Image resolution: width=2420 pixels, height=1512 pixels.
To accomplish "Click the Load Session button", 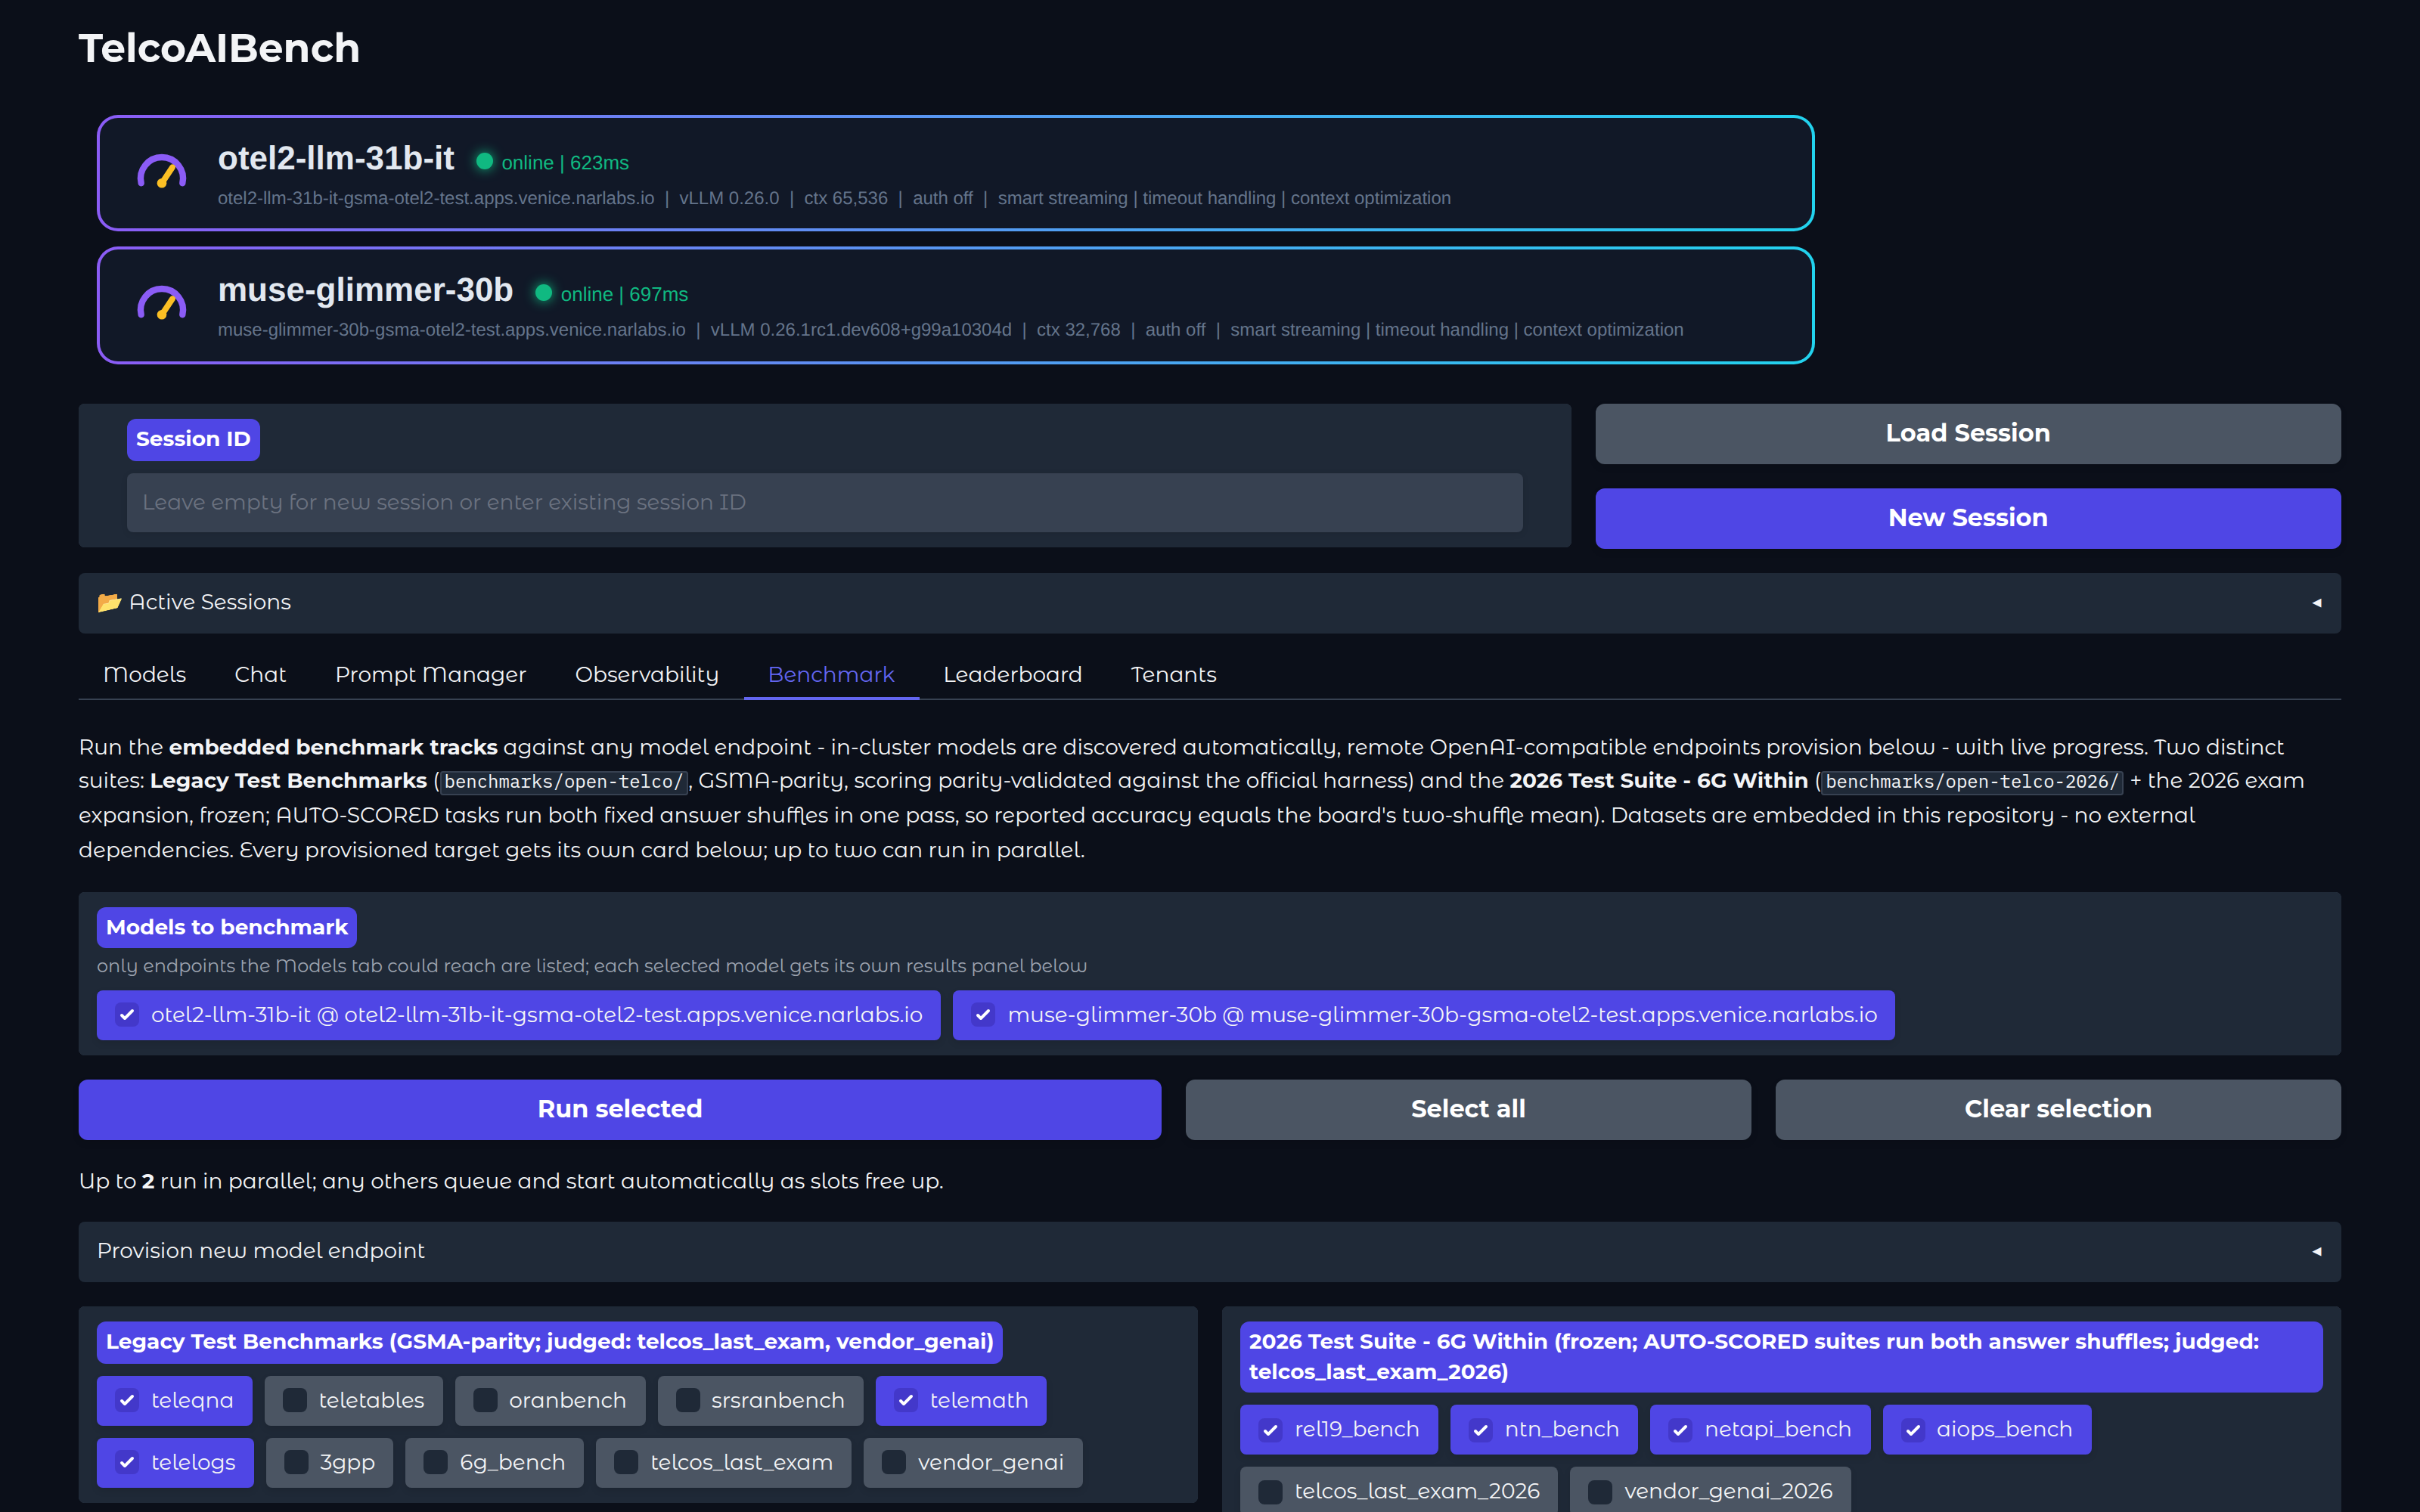I will coord(1967,433).
